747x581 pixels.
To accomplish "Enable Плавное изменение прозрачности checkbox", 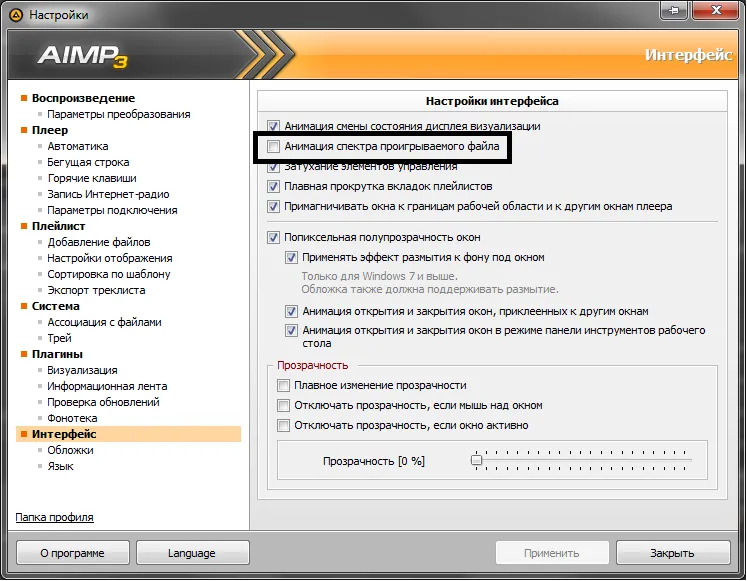I will pyautogui.click(x=283, y=385).
